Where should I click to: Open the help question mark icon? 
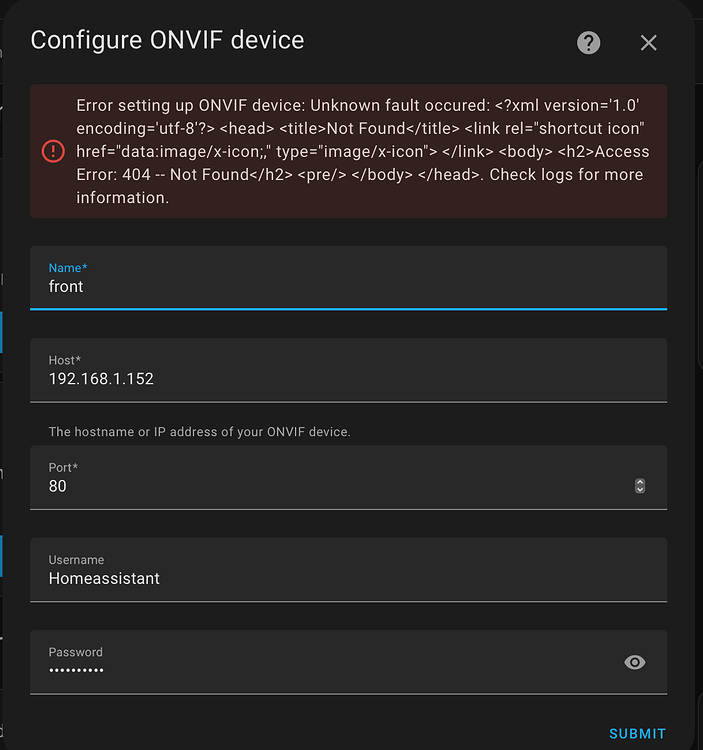coord(588,43)
